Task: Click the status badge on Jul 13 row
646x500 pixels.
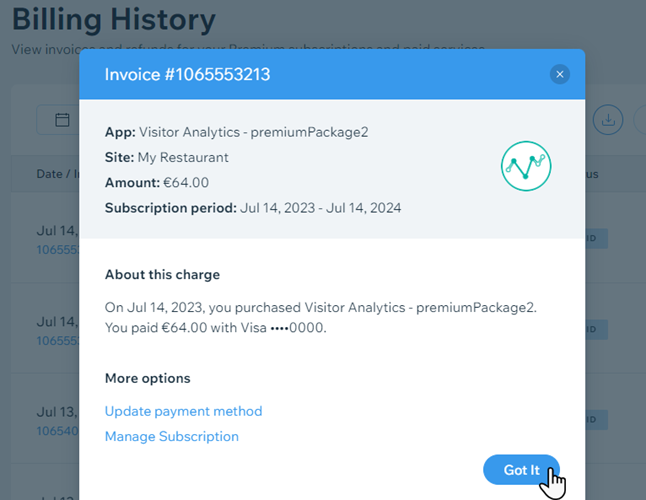Action: coord(596,420)
